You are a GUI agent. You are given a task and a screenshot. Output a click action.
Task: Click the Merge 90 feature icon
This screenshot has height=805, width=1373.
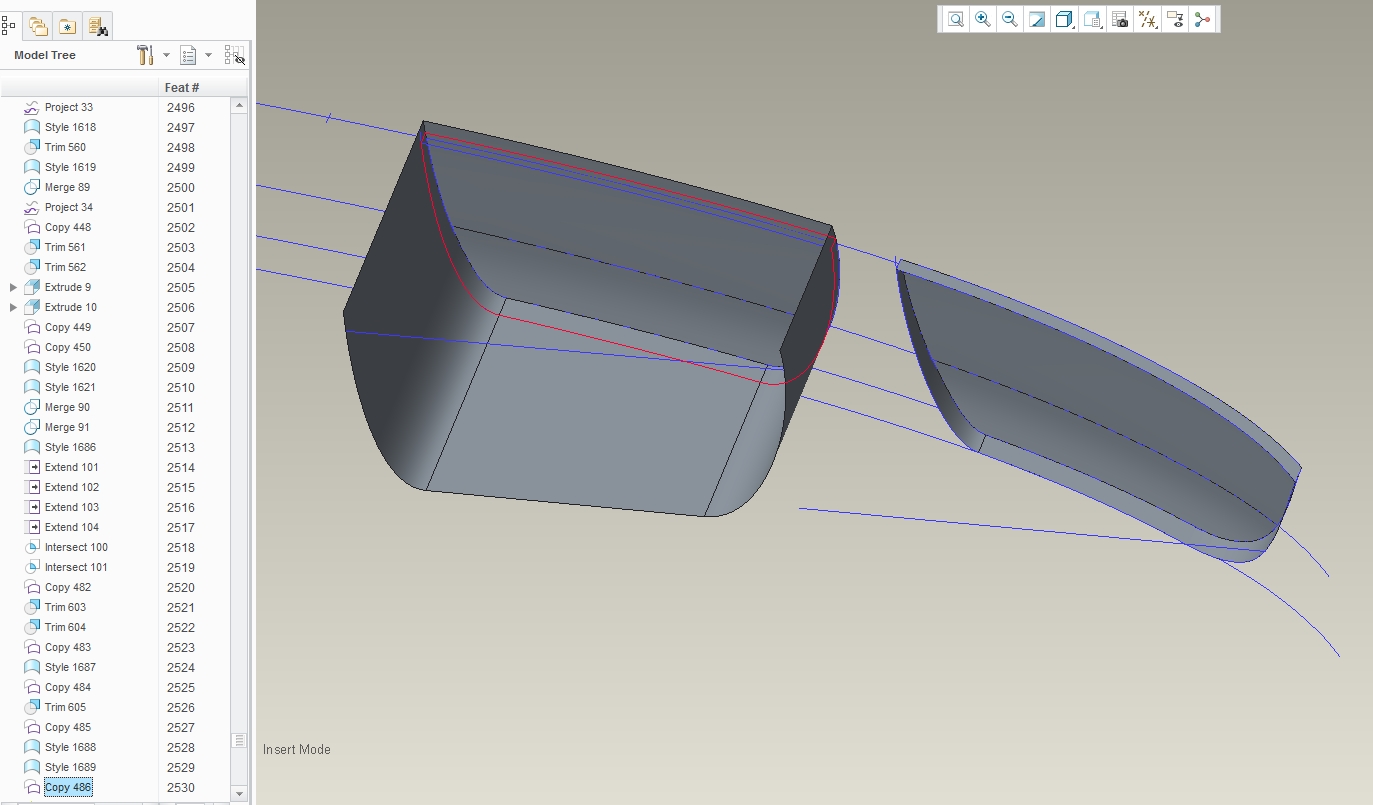click(x=32, y=407)
